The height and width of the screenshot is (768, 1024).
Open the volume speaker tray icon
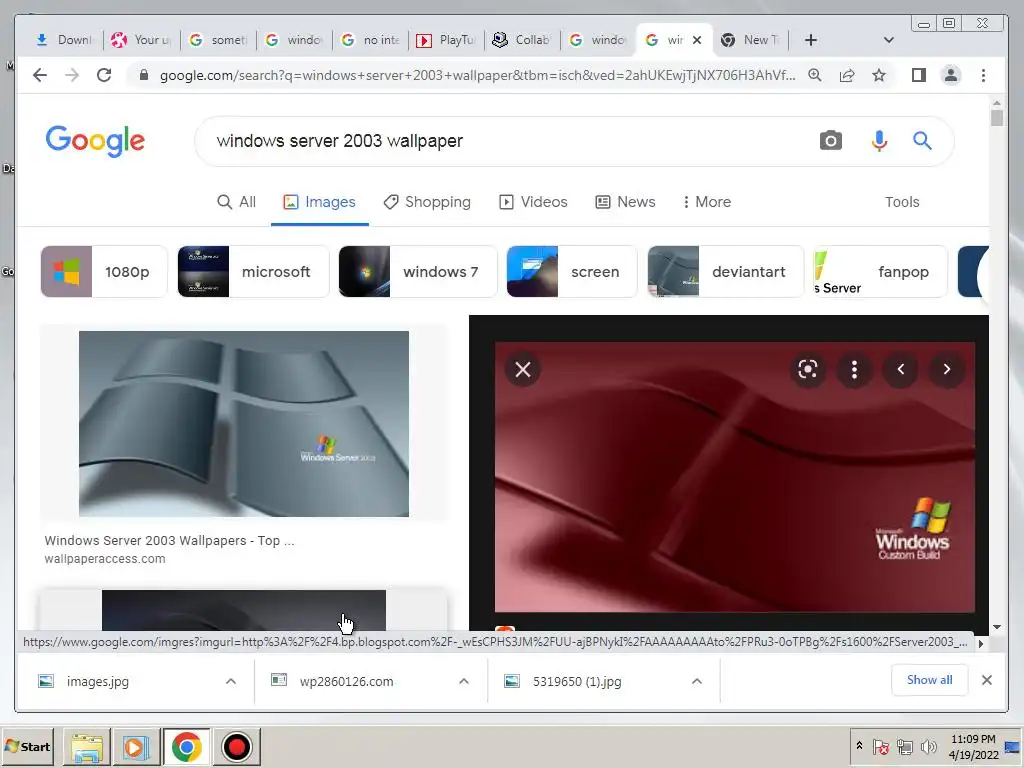(928, 746)
